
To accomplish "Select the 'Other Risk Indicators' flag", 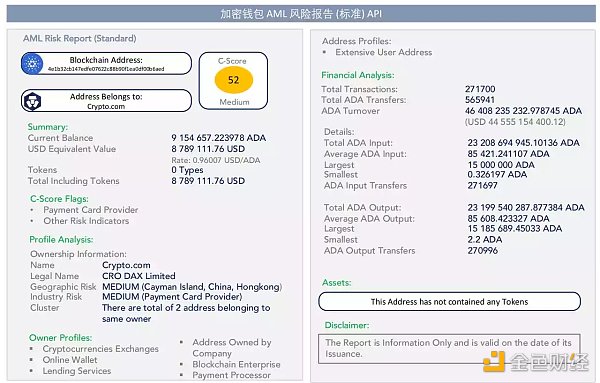I will click(86, 221).
